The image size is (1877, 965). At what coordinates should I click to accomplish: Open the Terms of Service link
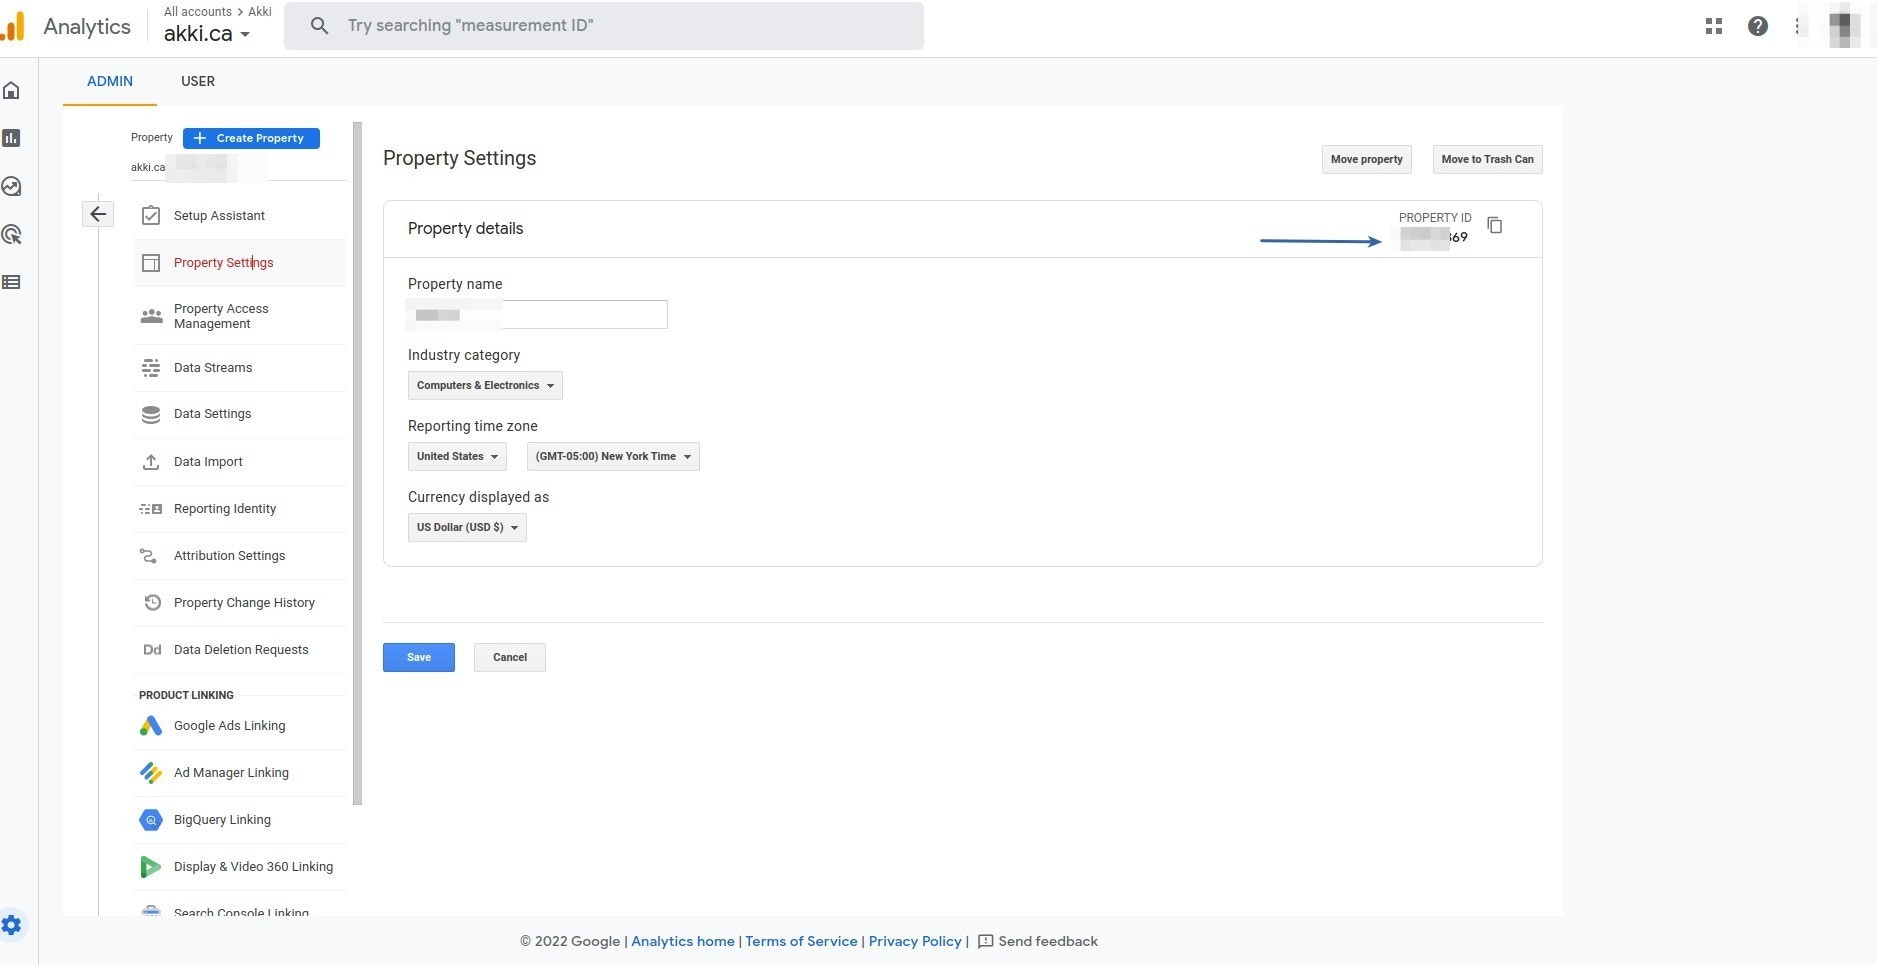click(x=801, y=941)
